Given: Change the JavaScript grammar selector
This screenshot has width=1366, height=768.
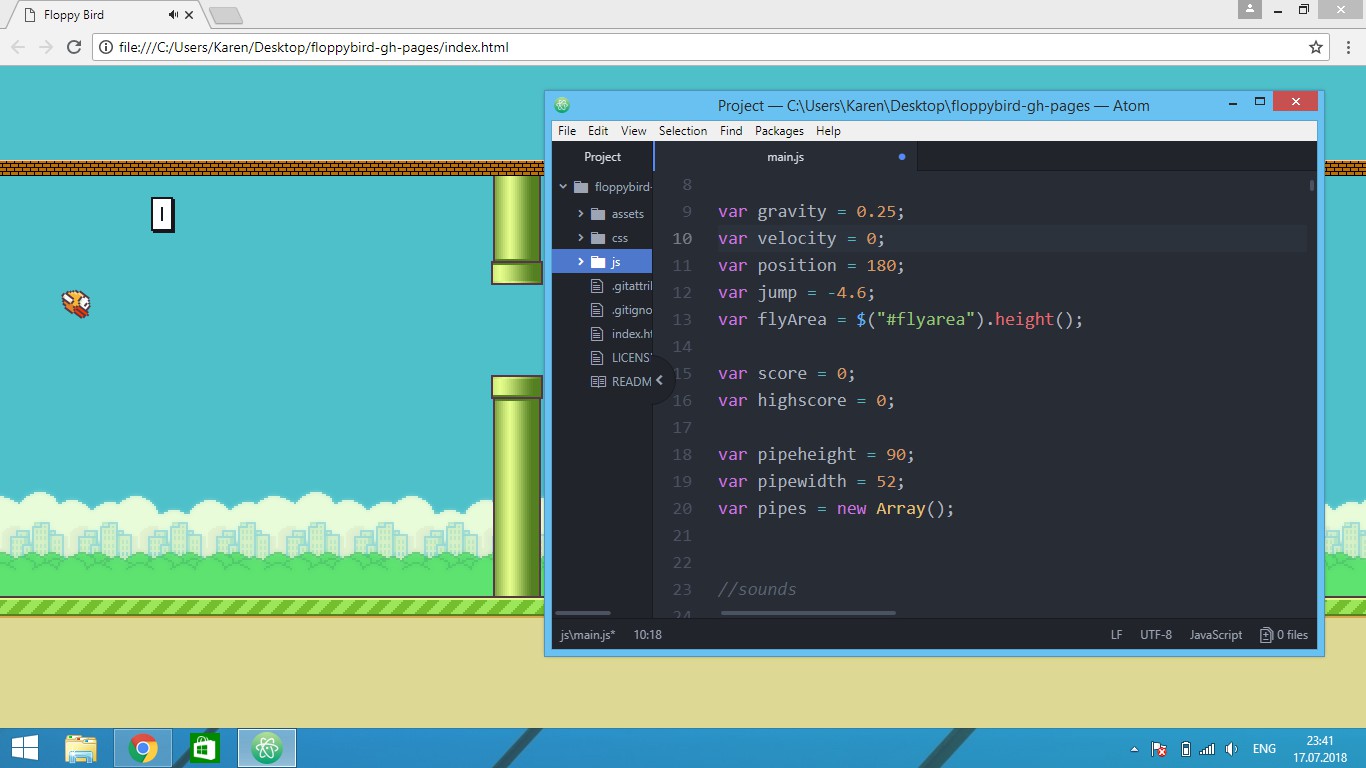Looking at the screenshot, I should point(1216,635).
